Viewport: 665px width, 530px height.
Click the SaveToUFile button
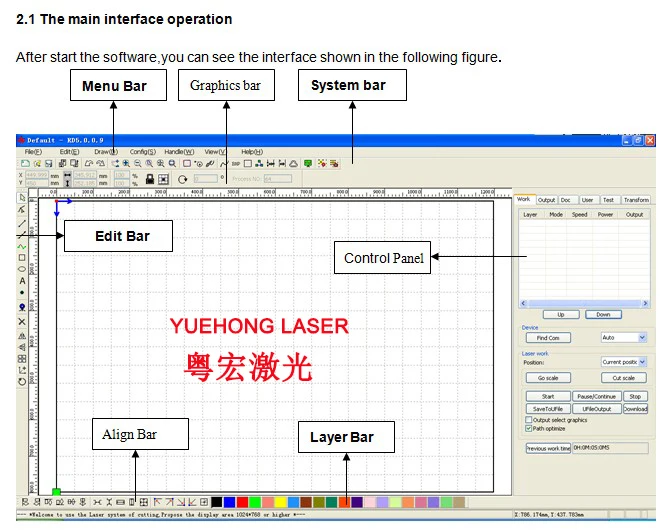point(548,409)
